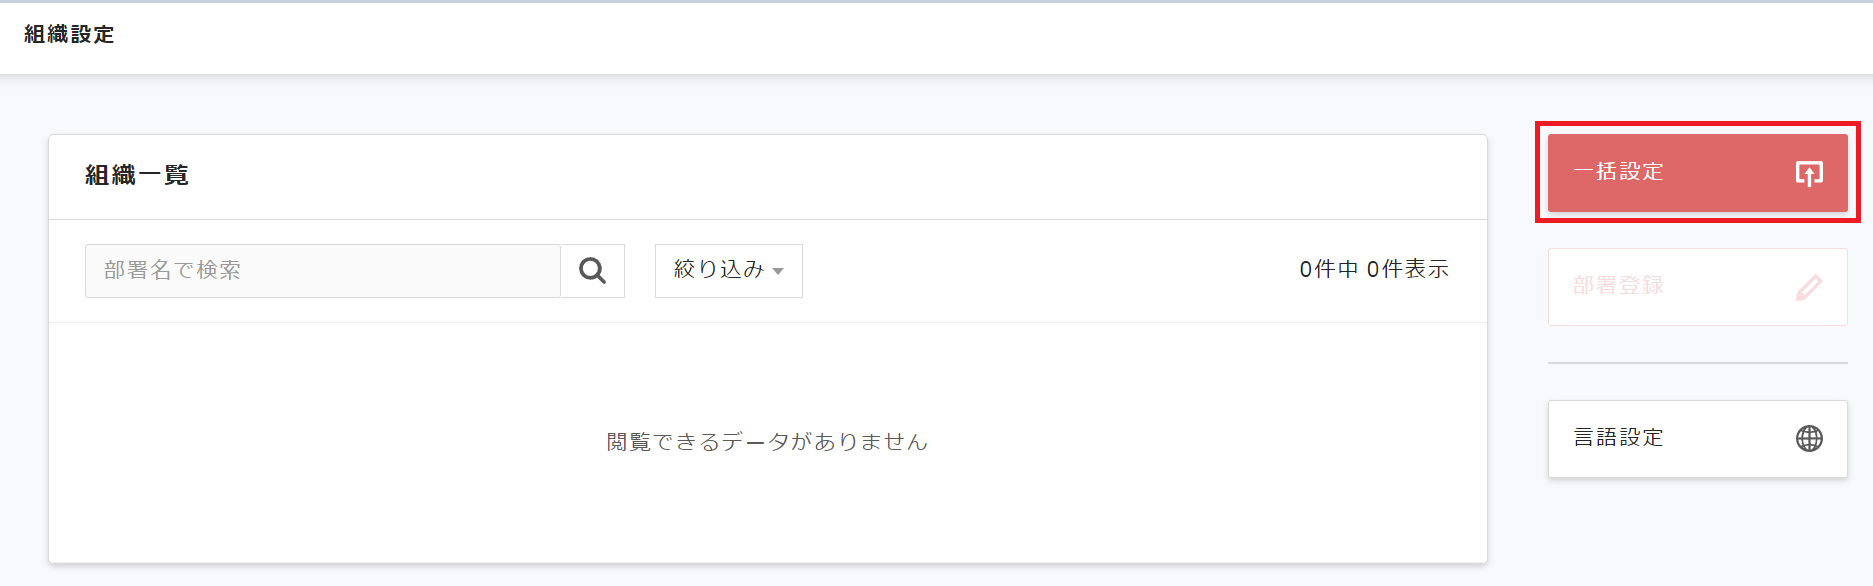Click the 組織設定 page title

(x=69, y=35)
